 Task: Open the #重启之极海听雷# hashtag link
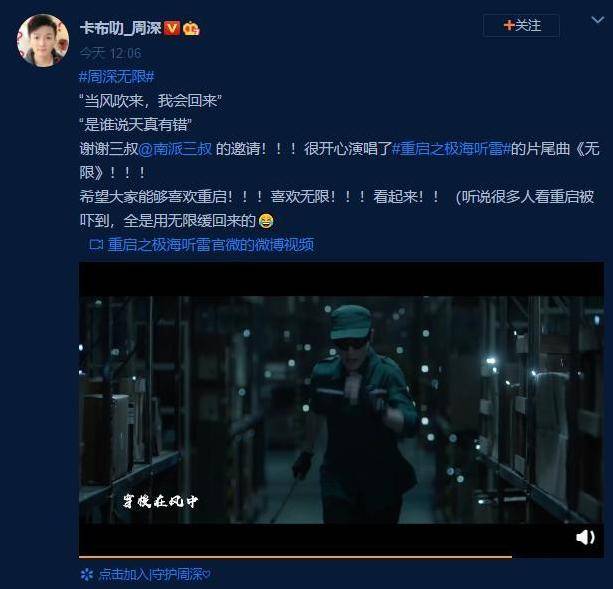(x=451, y=149)
